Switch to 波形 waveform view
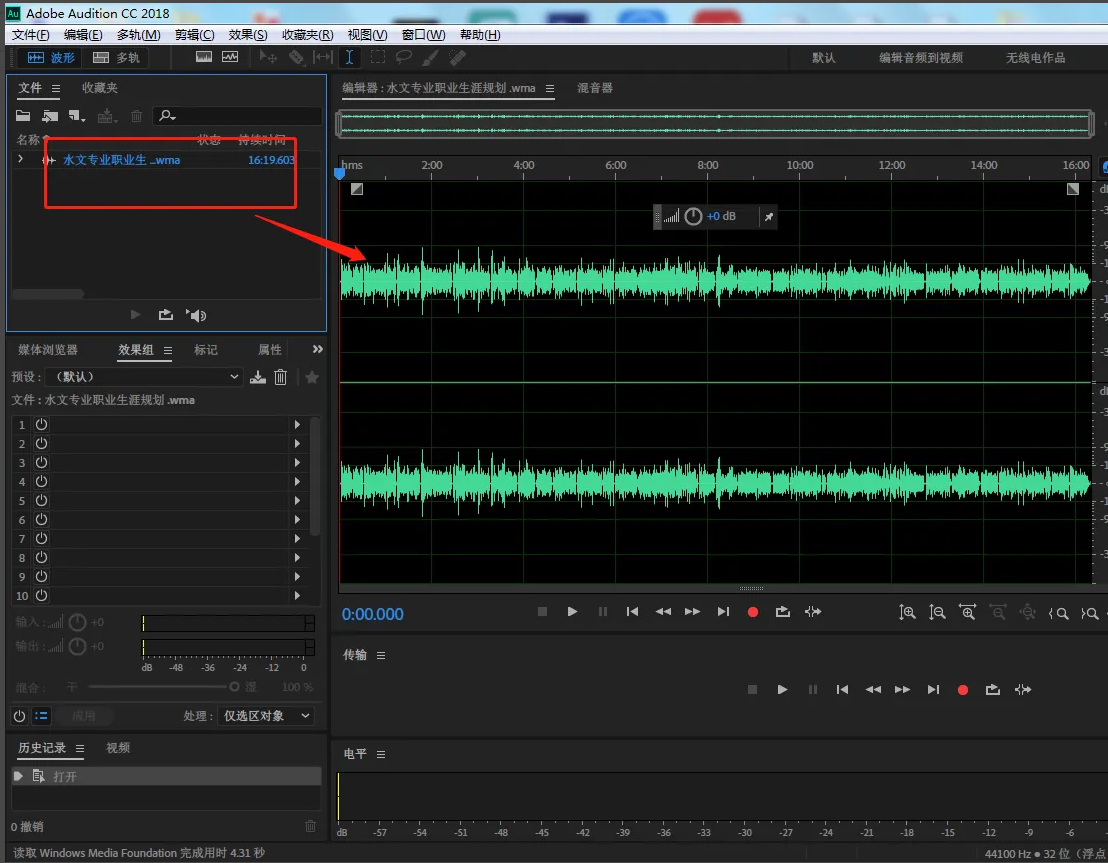Screen dimensions: 1108x863 tap(51, 58)
